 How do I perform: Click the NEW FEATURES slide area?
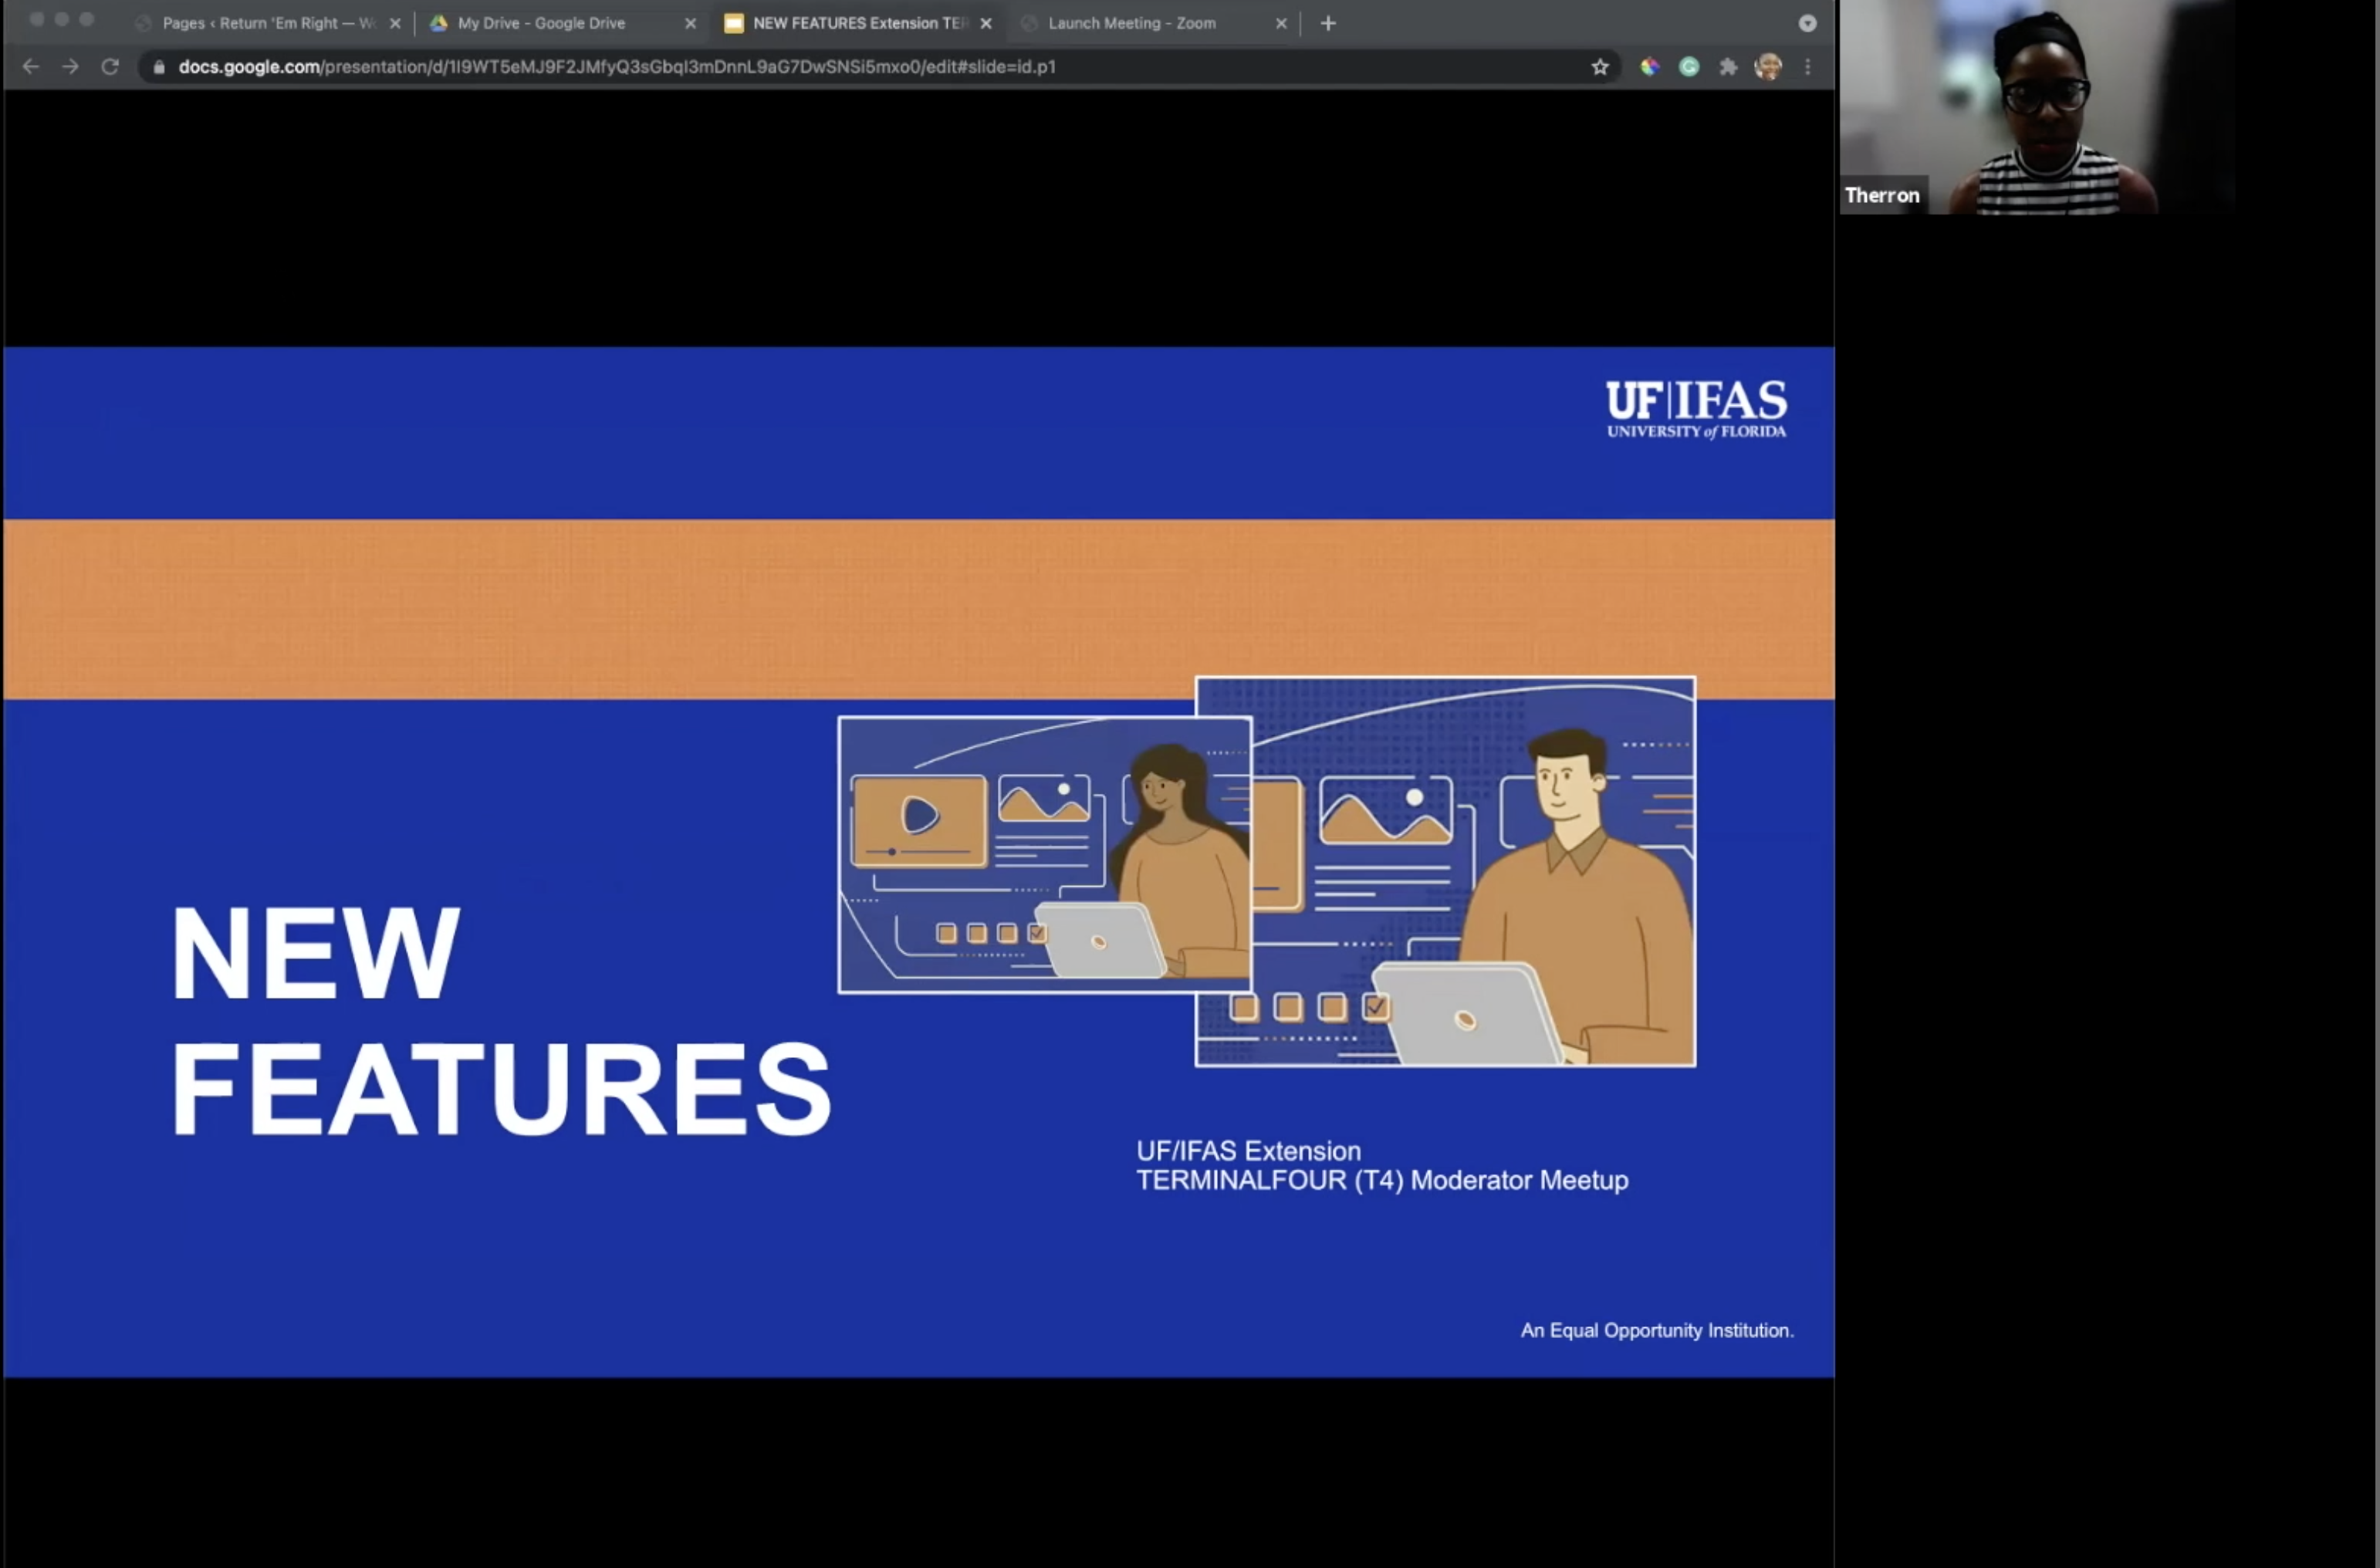point(500,1020)
